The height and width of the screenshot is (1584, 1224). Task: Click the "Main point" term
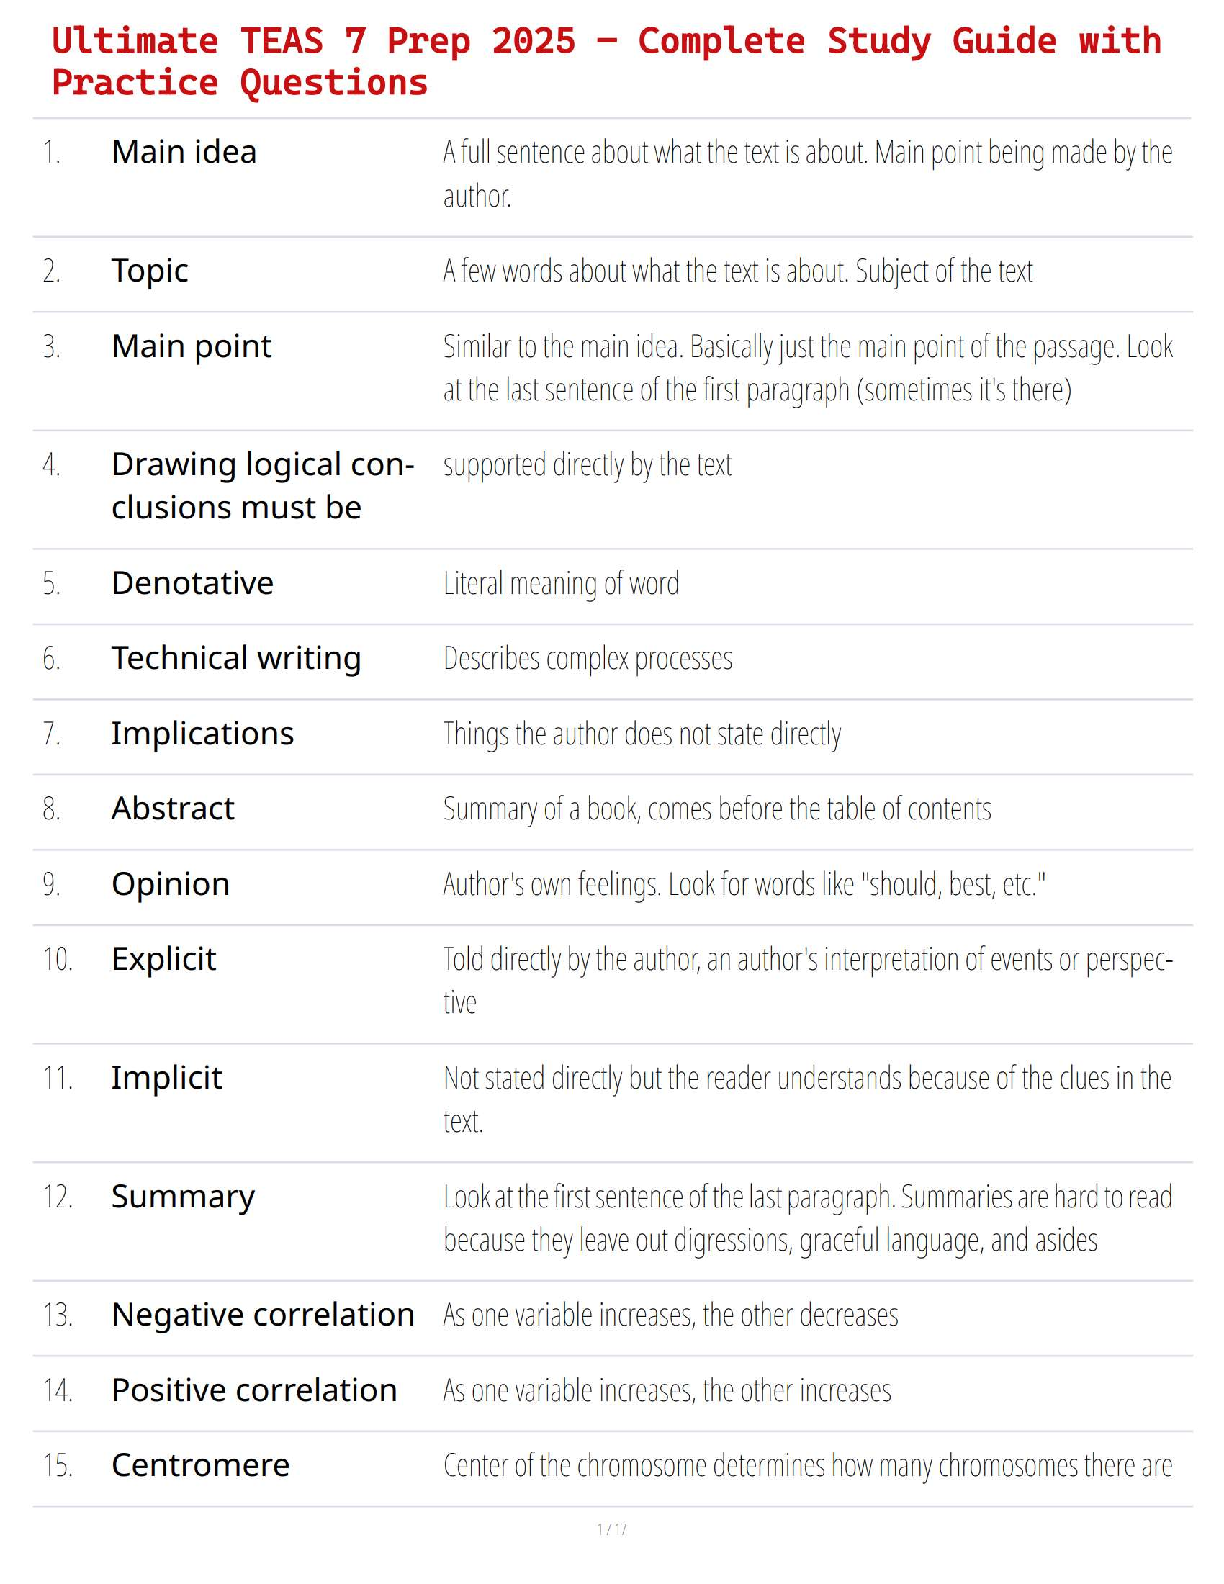click(x=191, y=346)
